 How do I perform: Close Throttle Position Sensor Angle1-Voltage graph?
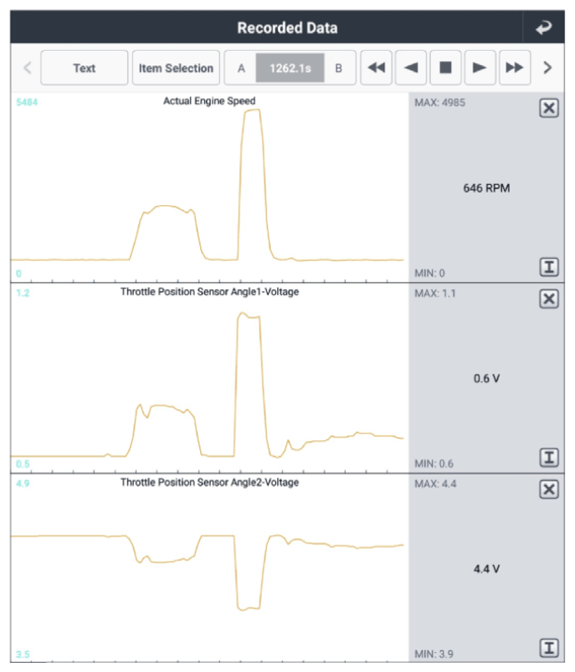[549, 299]
